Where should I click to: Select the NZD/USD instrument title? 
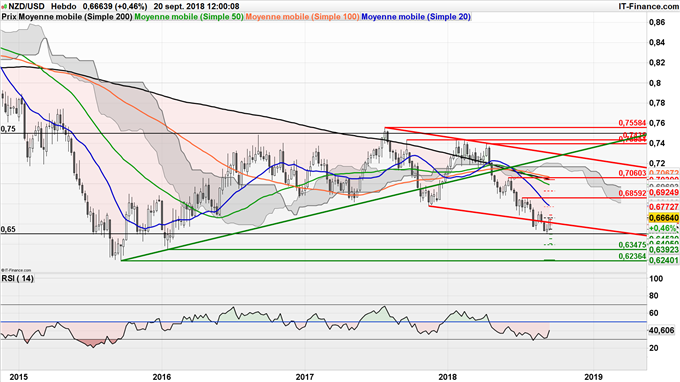pos(26,7)
